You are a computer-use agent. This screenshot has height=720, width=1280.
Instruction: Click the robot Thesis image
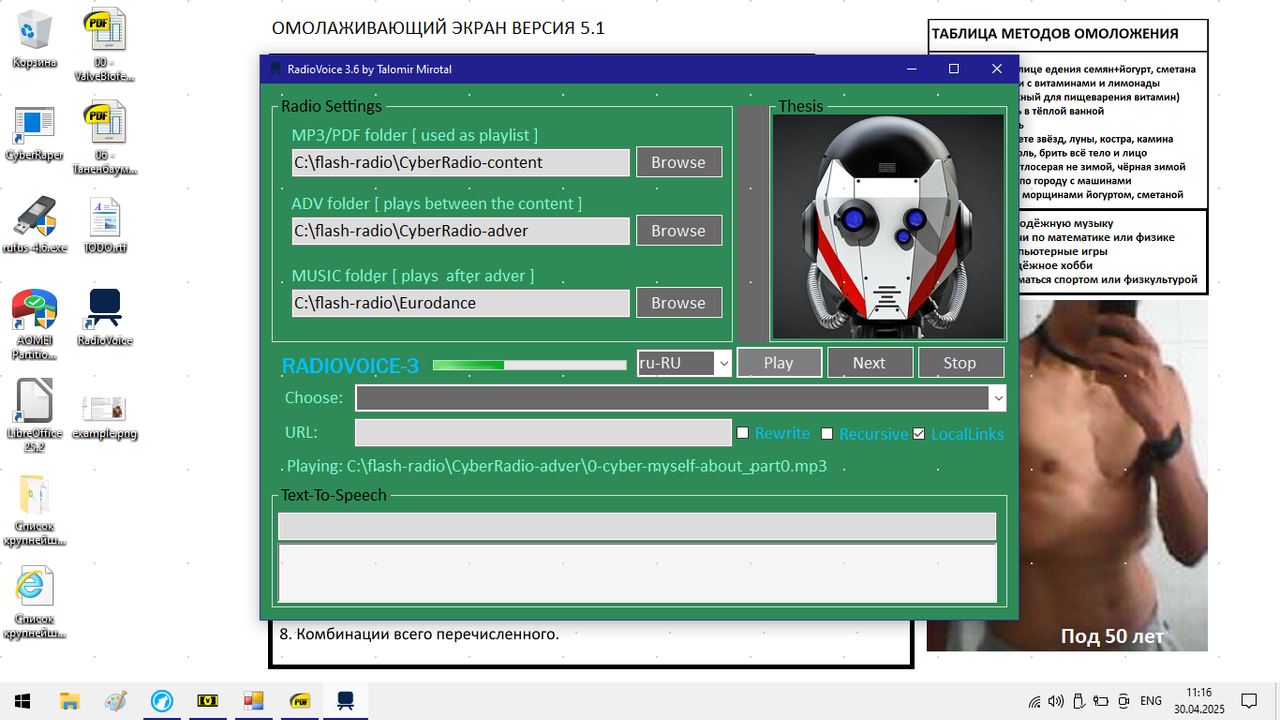[888, 226]
